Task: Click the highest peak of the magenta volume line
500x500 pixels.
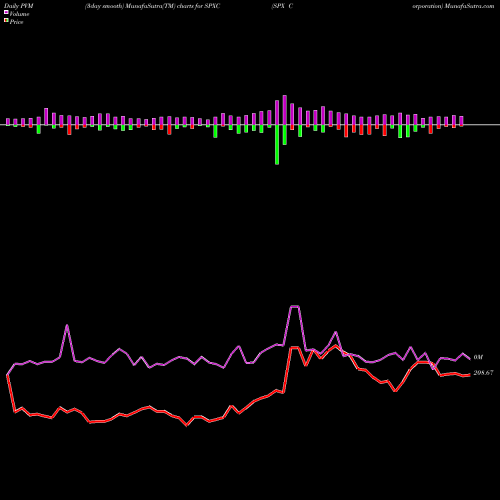Action: click(x=295, y=306)
